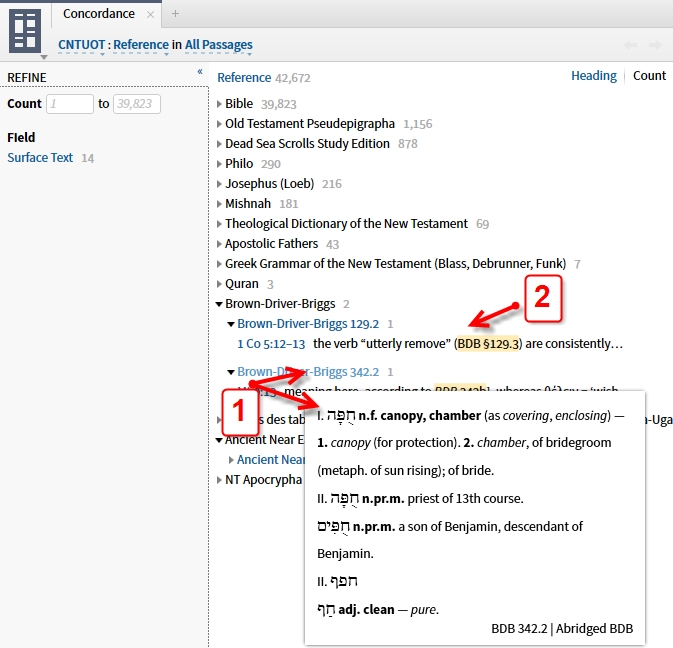Expand Dead Sea Scrolls Study Edition group
Image resolution: width=673 pixels, height=648 pixels.
219,144
